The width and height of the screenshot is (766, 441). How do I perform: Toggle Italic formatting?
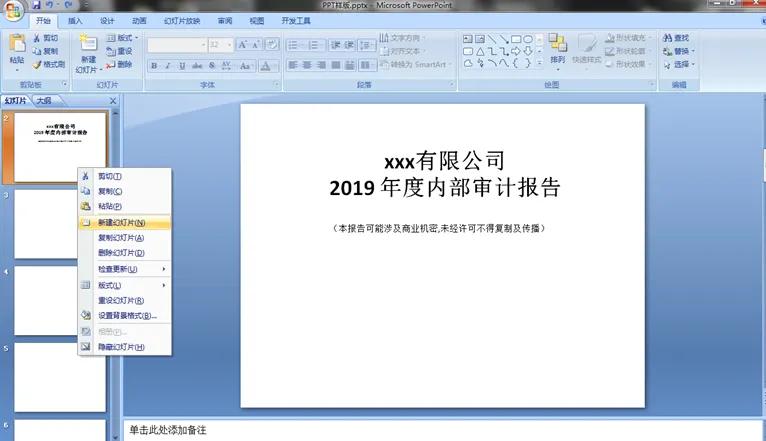coord(168,65)
